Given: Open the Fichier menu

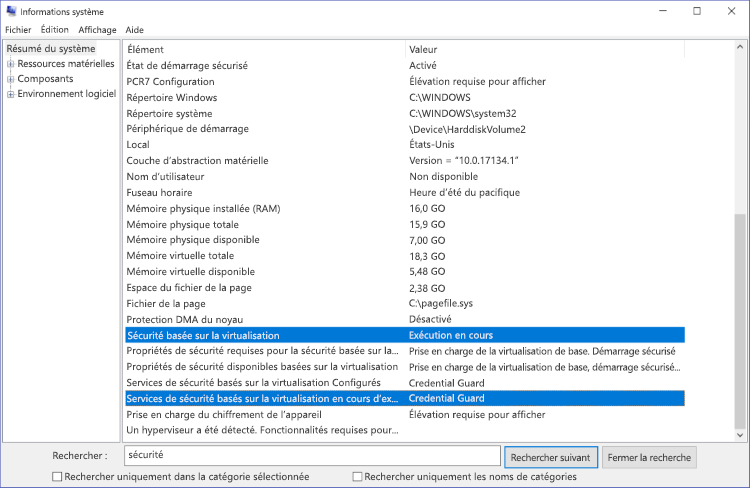Looking at the screenshot, I should point(18,30).
